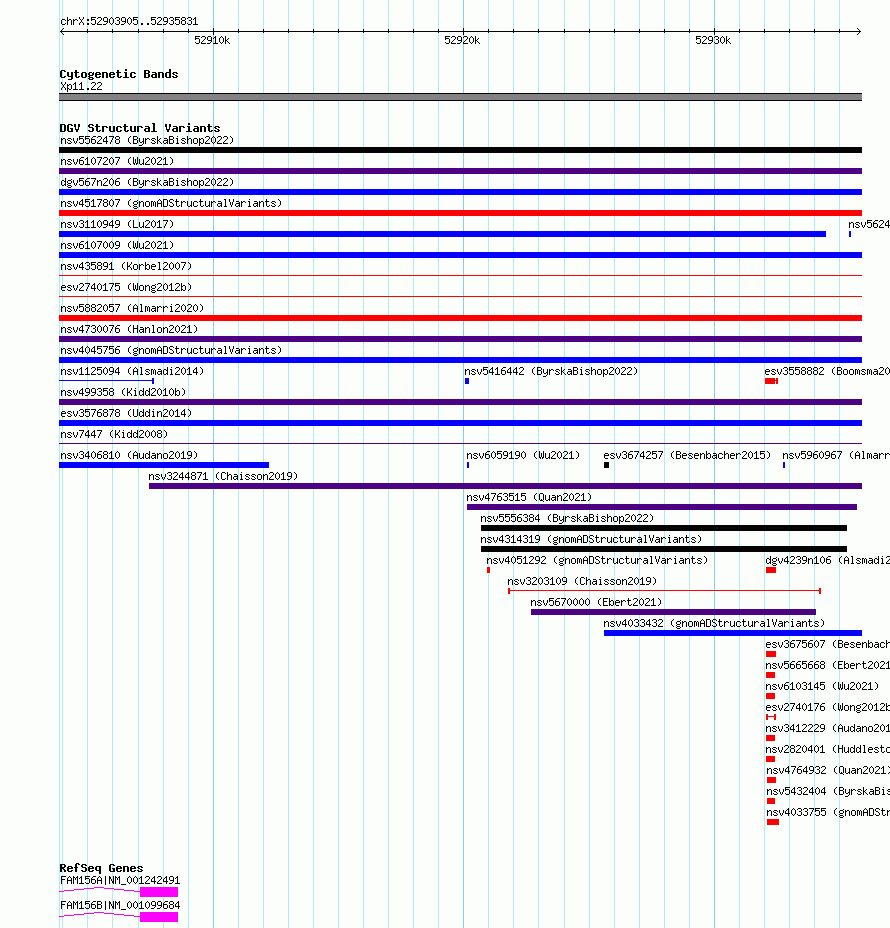Click the blue bar of nsv3406810 variant

(164, 465)
